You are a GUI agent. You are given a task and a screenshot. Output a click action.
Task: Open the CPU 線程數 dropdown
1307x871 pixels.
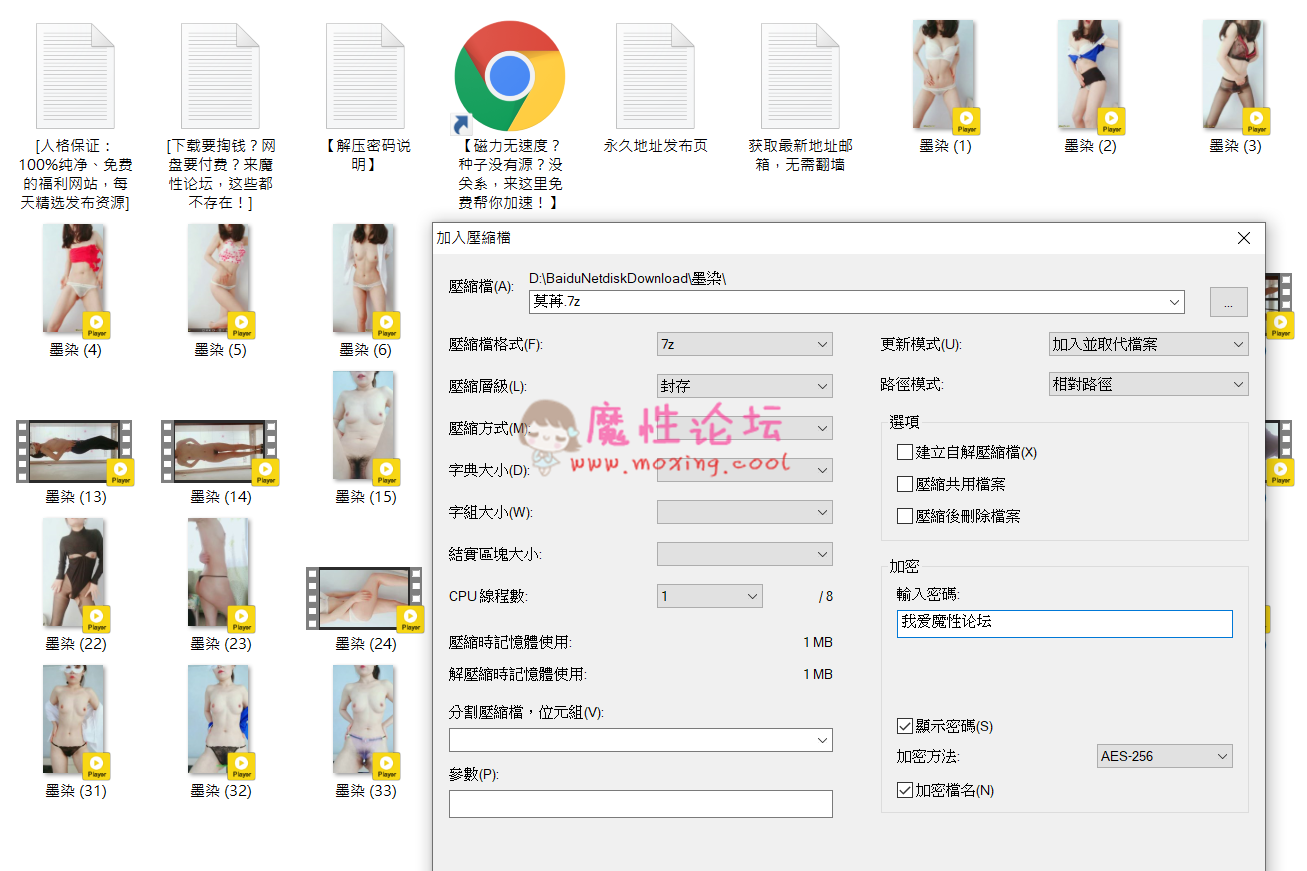[x=710, y=596]
